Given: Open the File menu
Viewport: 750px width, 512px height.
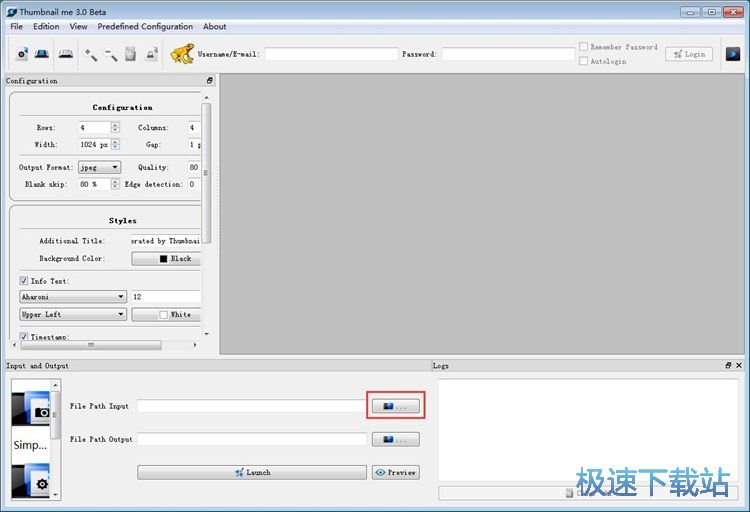Looking at the screenshot, I should coord(16,26).
